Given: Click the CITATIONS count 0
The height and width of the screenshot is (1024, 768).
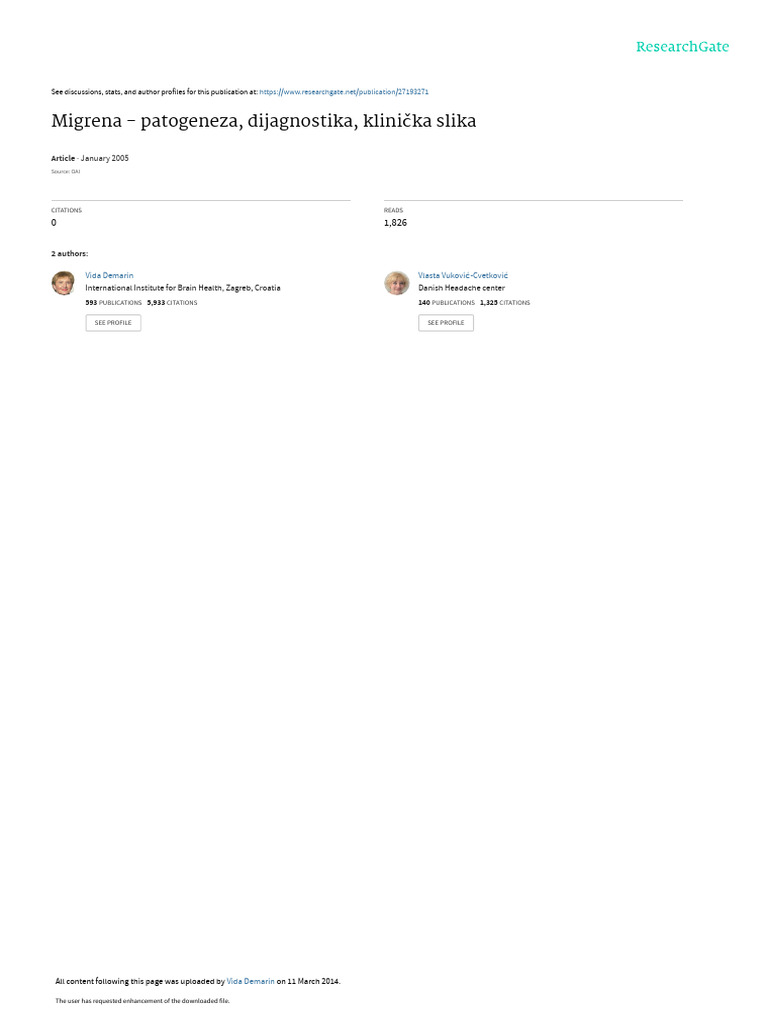Looking at the screenshot, I should click(54, 223).
